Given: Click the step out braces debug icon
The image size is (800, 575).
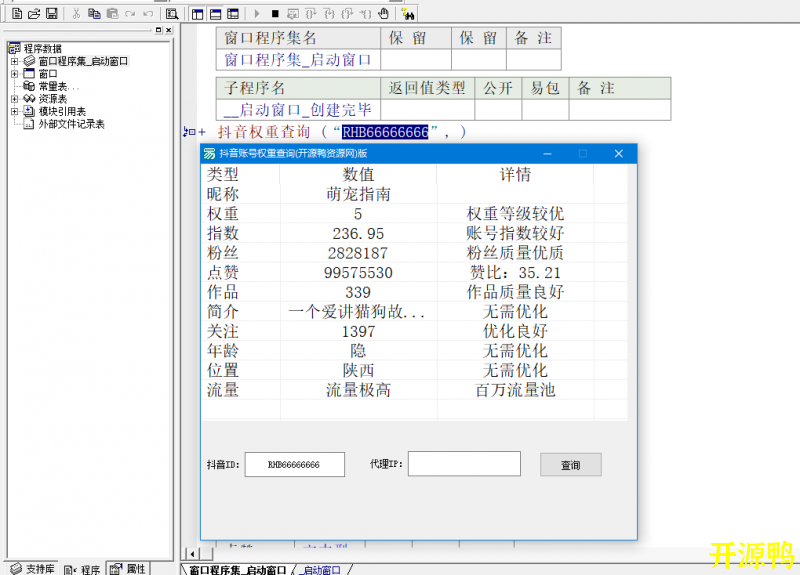Looking at the screenshot, I should pos(347,14).
